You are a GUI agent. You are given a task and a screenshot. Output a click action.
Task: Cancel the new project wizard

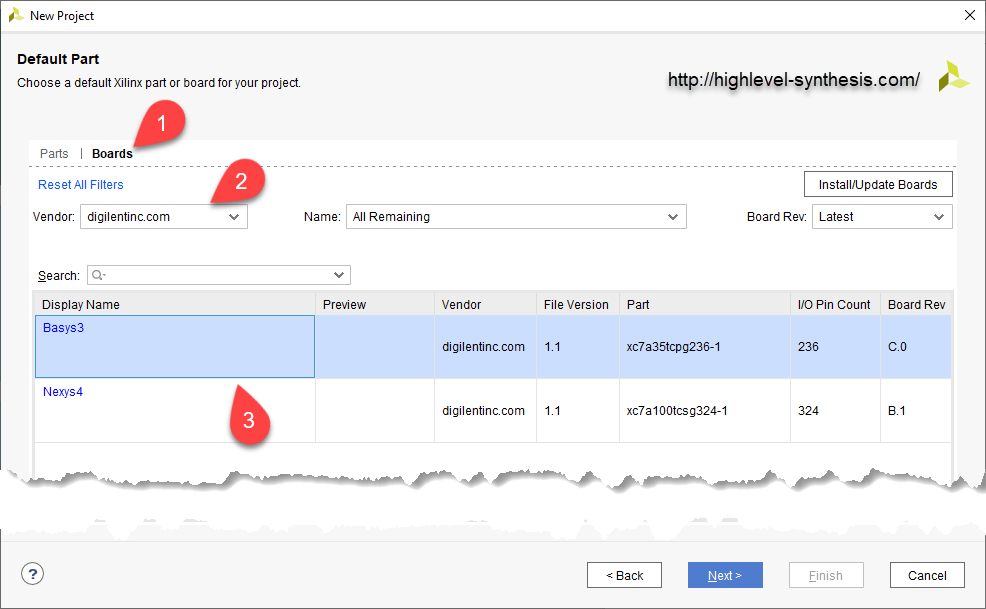click(927, 575)
